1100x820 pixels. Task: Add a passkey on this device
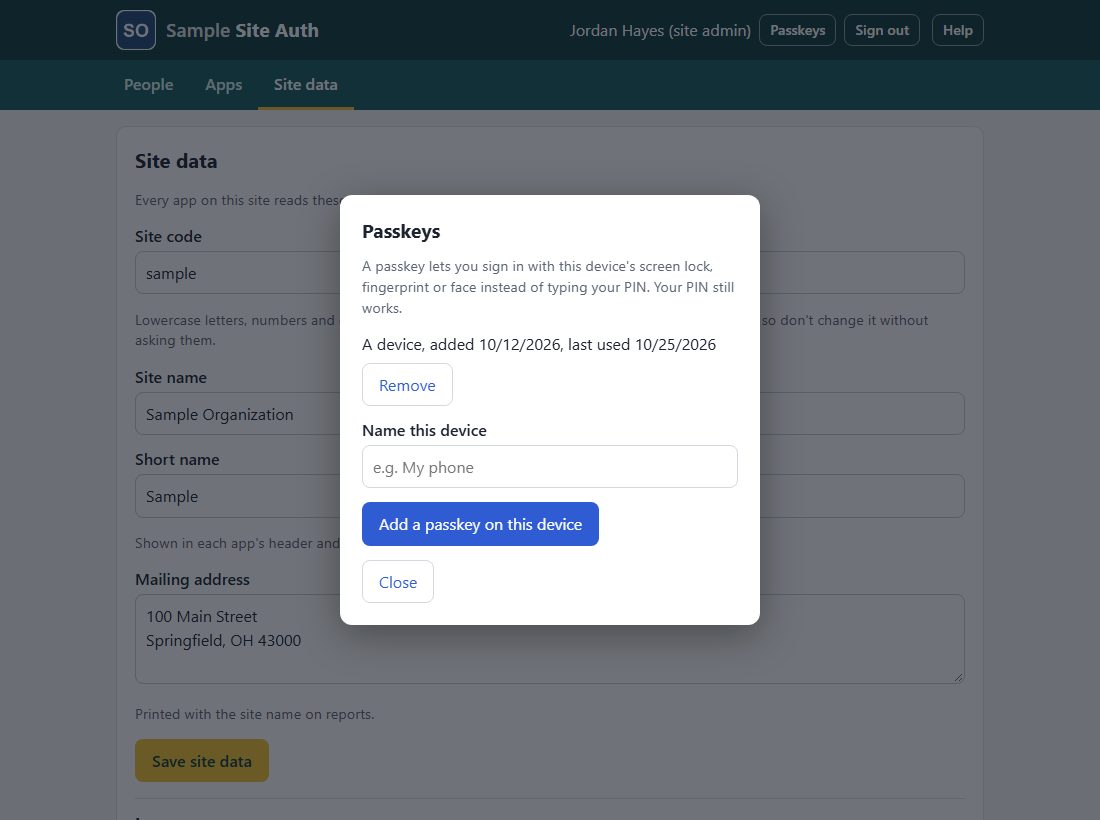pyautogui.click(x=481, y=524)
